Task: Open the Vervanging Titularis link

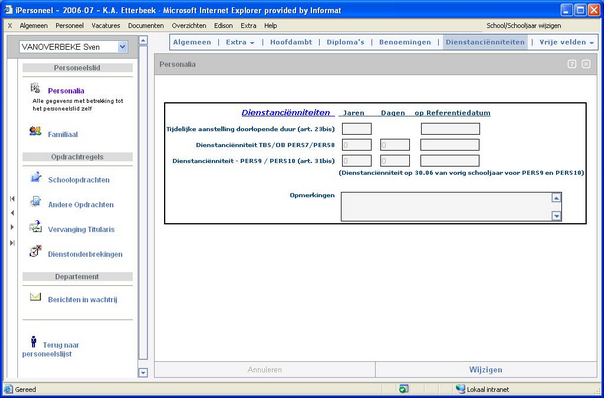Action: [x=81, y=229]
